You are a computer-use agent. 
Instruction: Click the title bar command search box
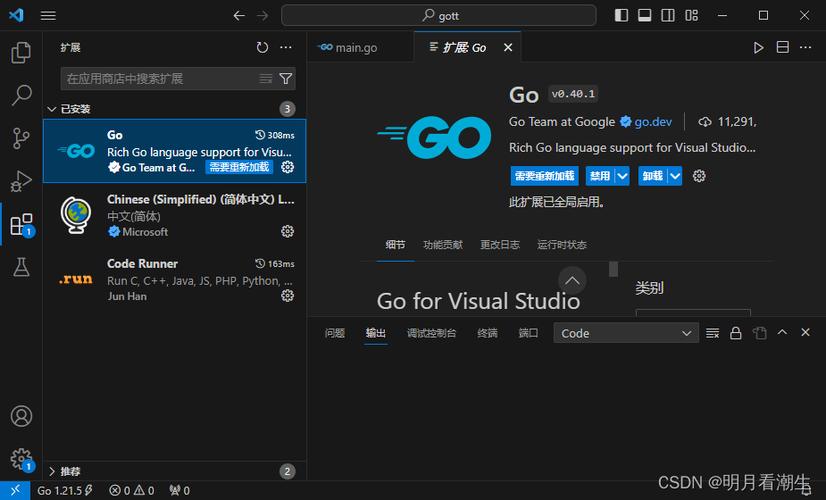tap(439, 15)
